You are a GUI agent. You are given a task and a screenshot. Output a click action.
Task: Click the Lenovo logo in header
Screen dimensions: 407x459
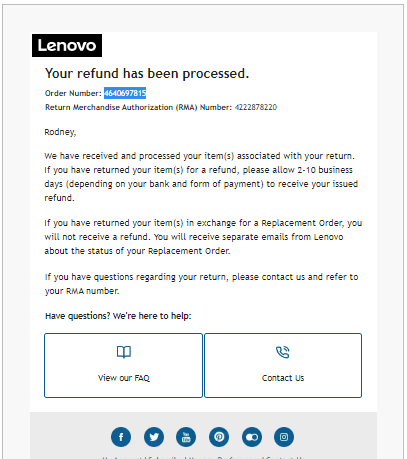pos(67,45)
